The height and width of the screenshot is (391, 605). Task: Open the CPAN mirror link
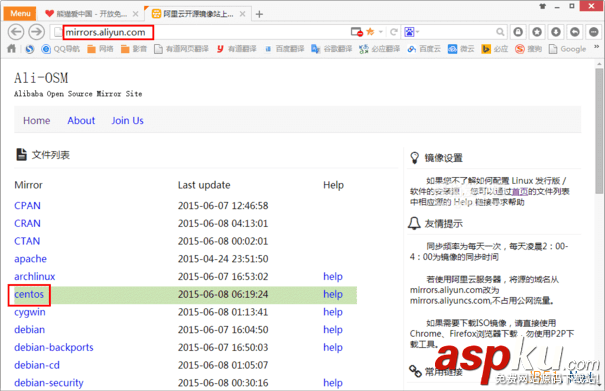click(27, 205)
